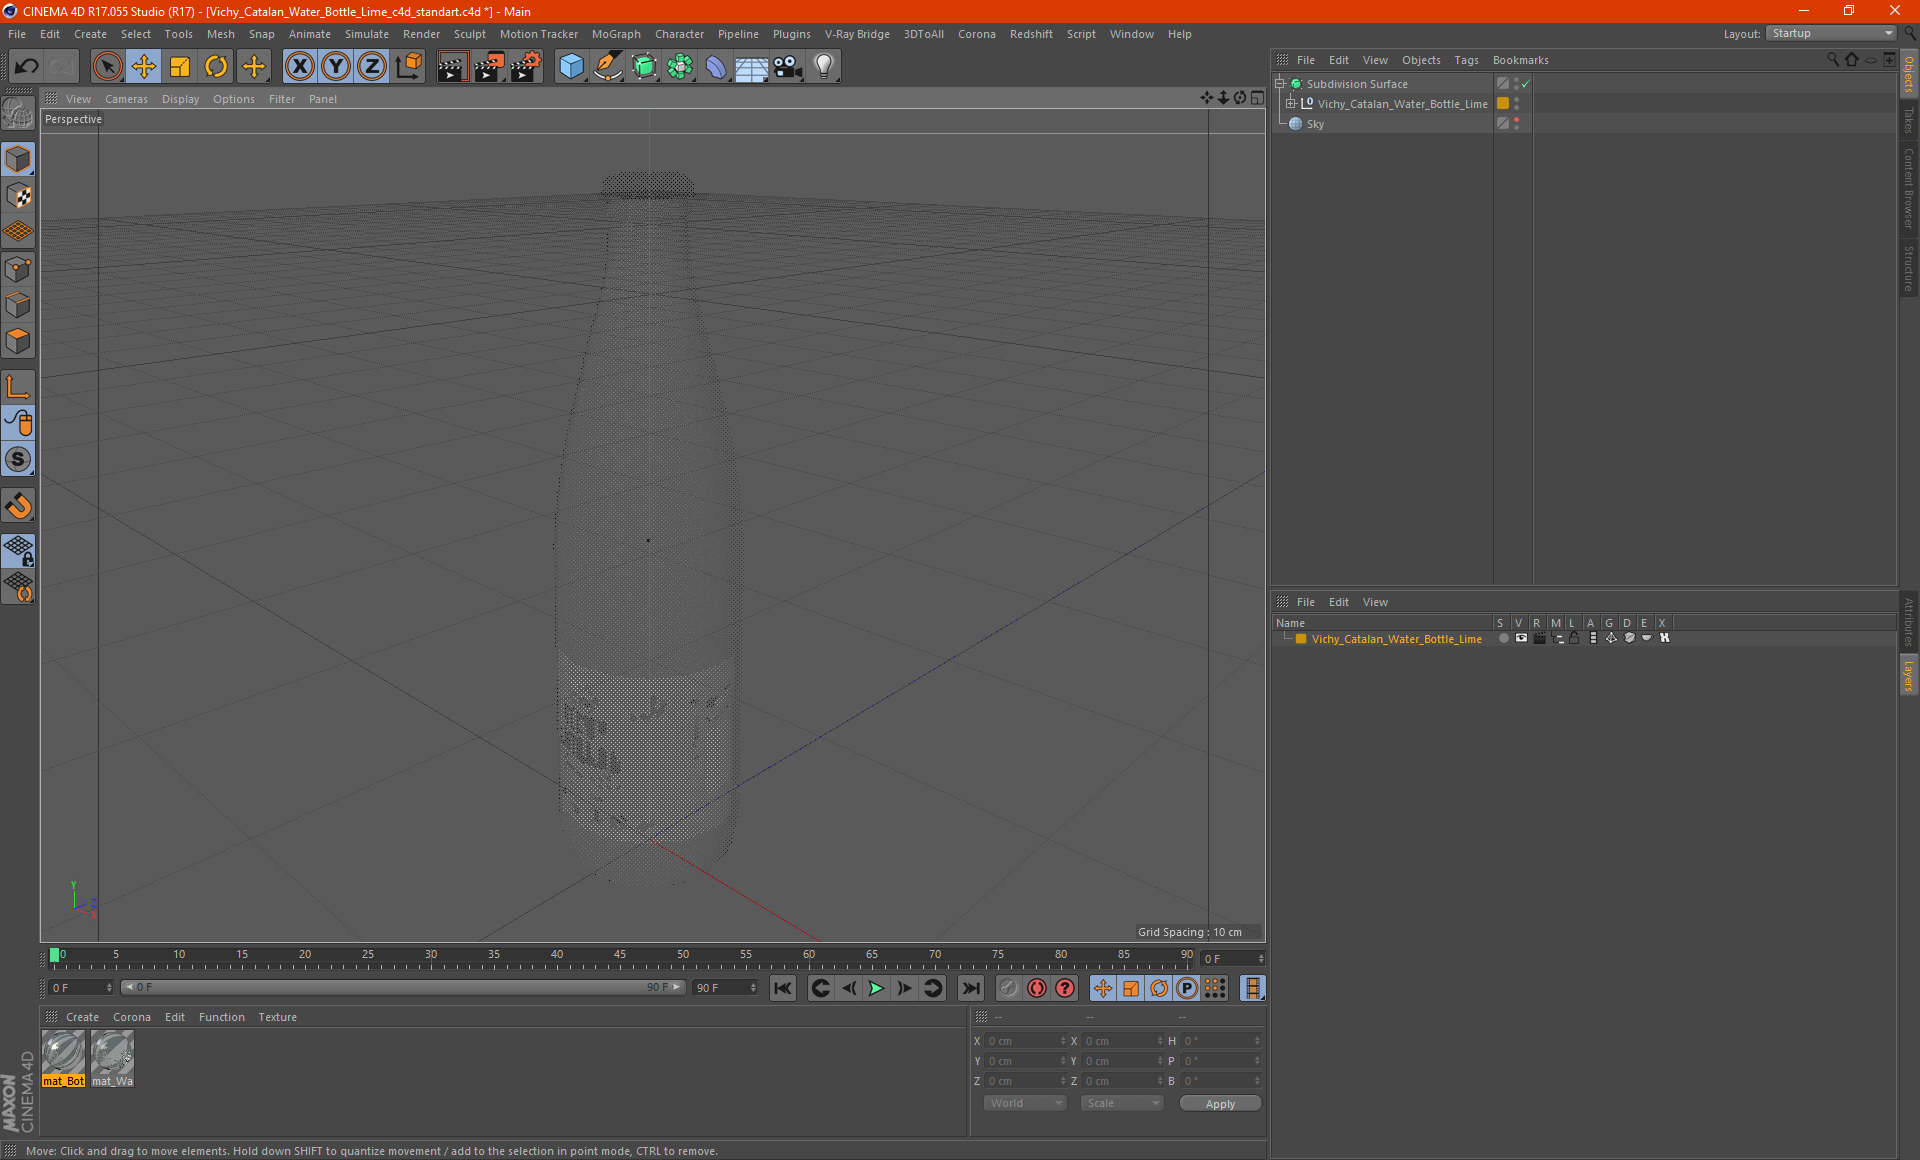Toggle layer lock for Vichy layer

(x=1574, y=638)
